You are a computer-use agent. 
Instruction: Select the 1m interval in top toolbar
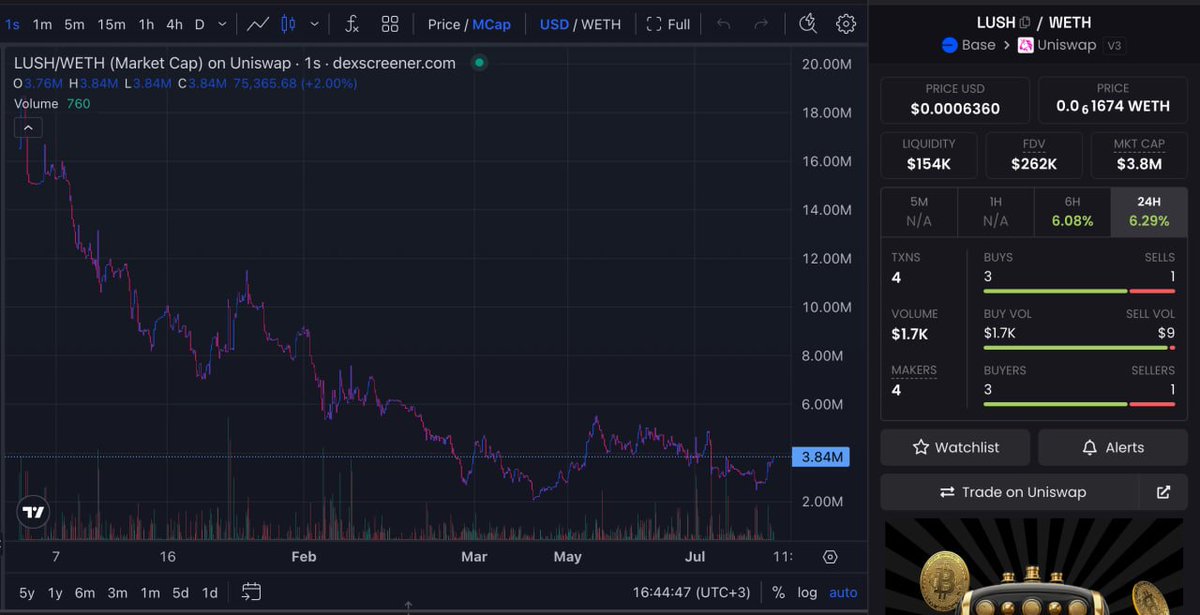(x=42, y=24)
